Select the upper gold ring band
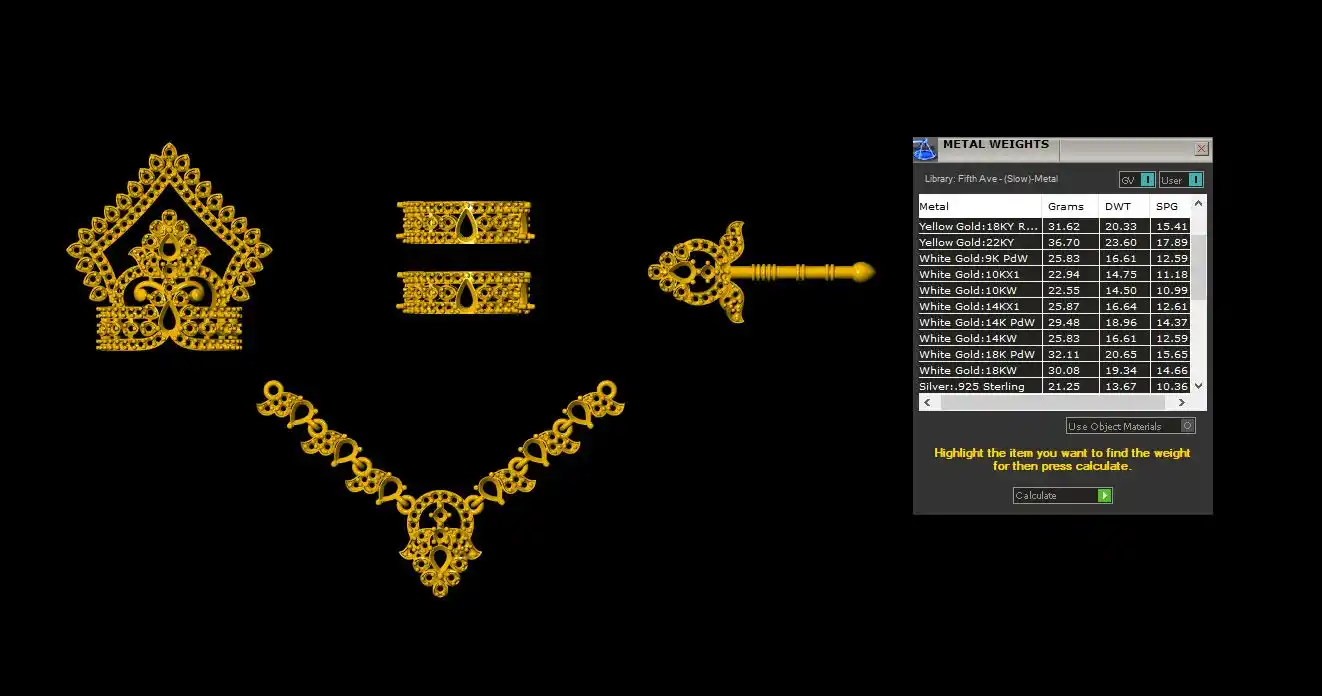Screen dimensions: 1322x696 point(465,222)
